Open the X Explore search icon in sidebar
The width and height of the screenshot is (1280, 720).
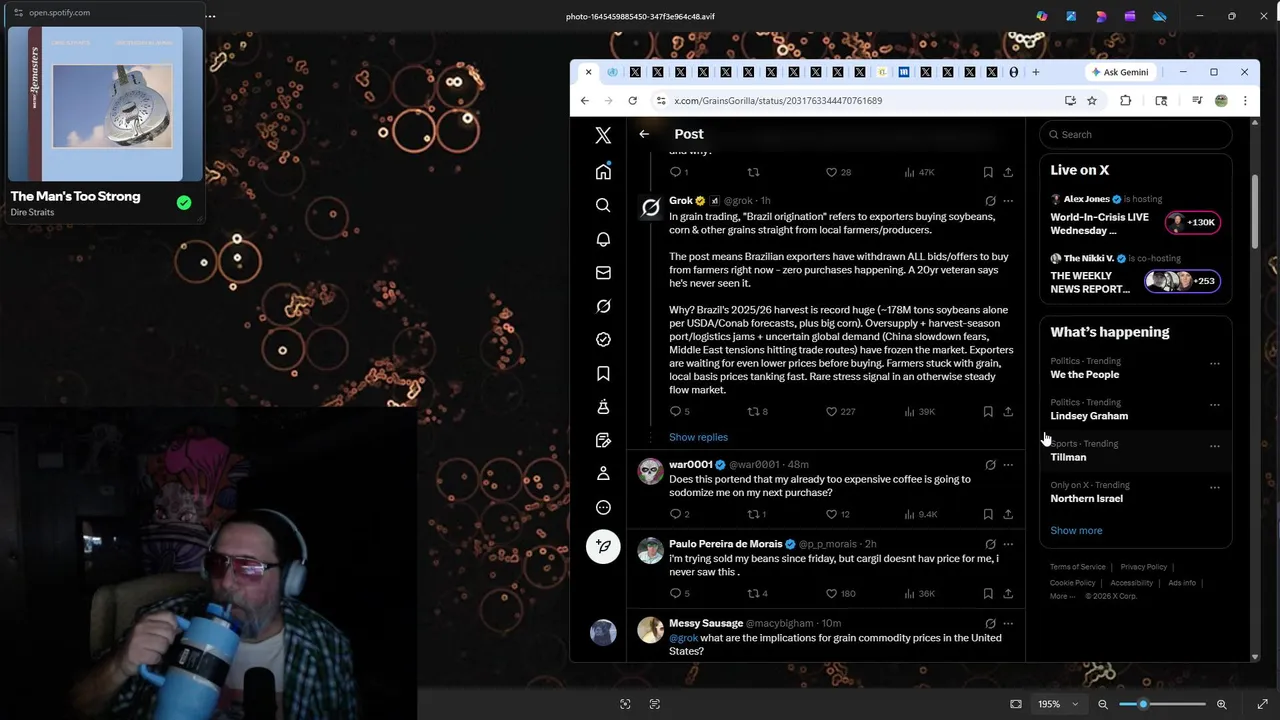(x=603, y=205)
